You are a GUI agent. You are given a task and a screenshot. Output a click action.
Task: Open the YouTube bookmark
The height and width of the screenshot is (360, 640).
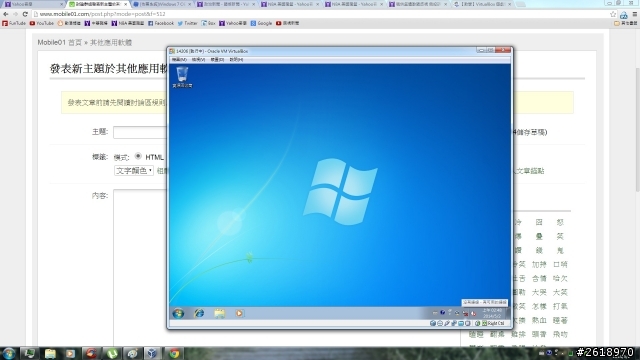42,23
